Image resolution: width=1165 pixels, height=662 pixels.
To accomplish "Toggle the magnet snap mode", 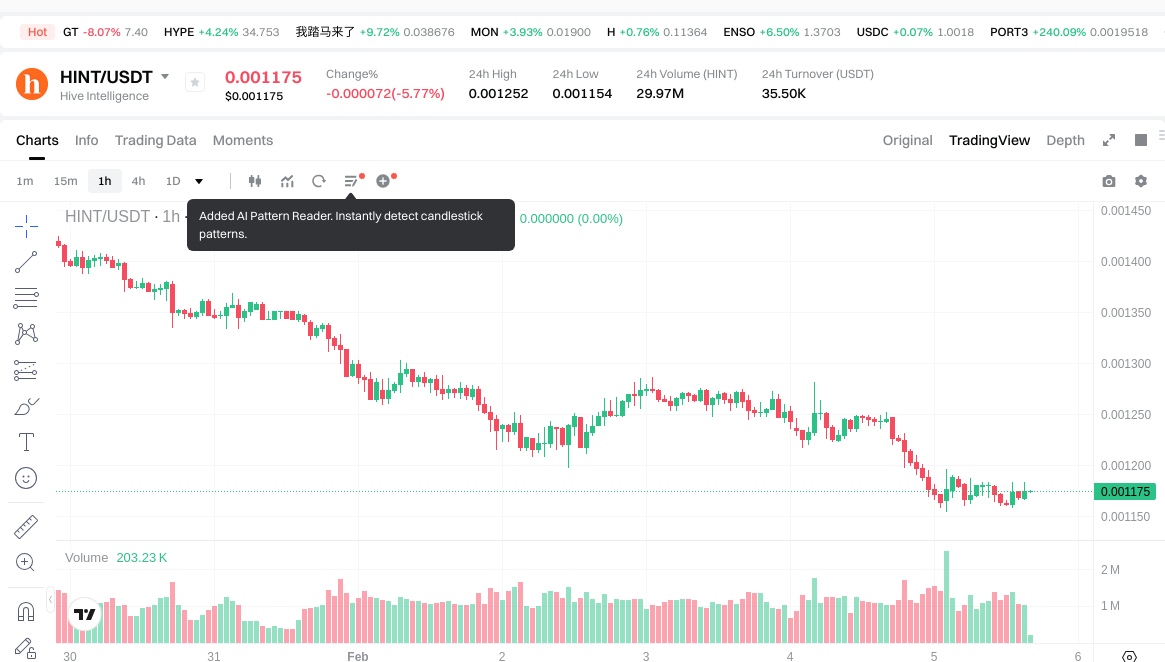I will [26, 611].
